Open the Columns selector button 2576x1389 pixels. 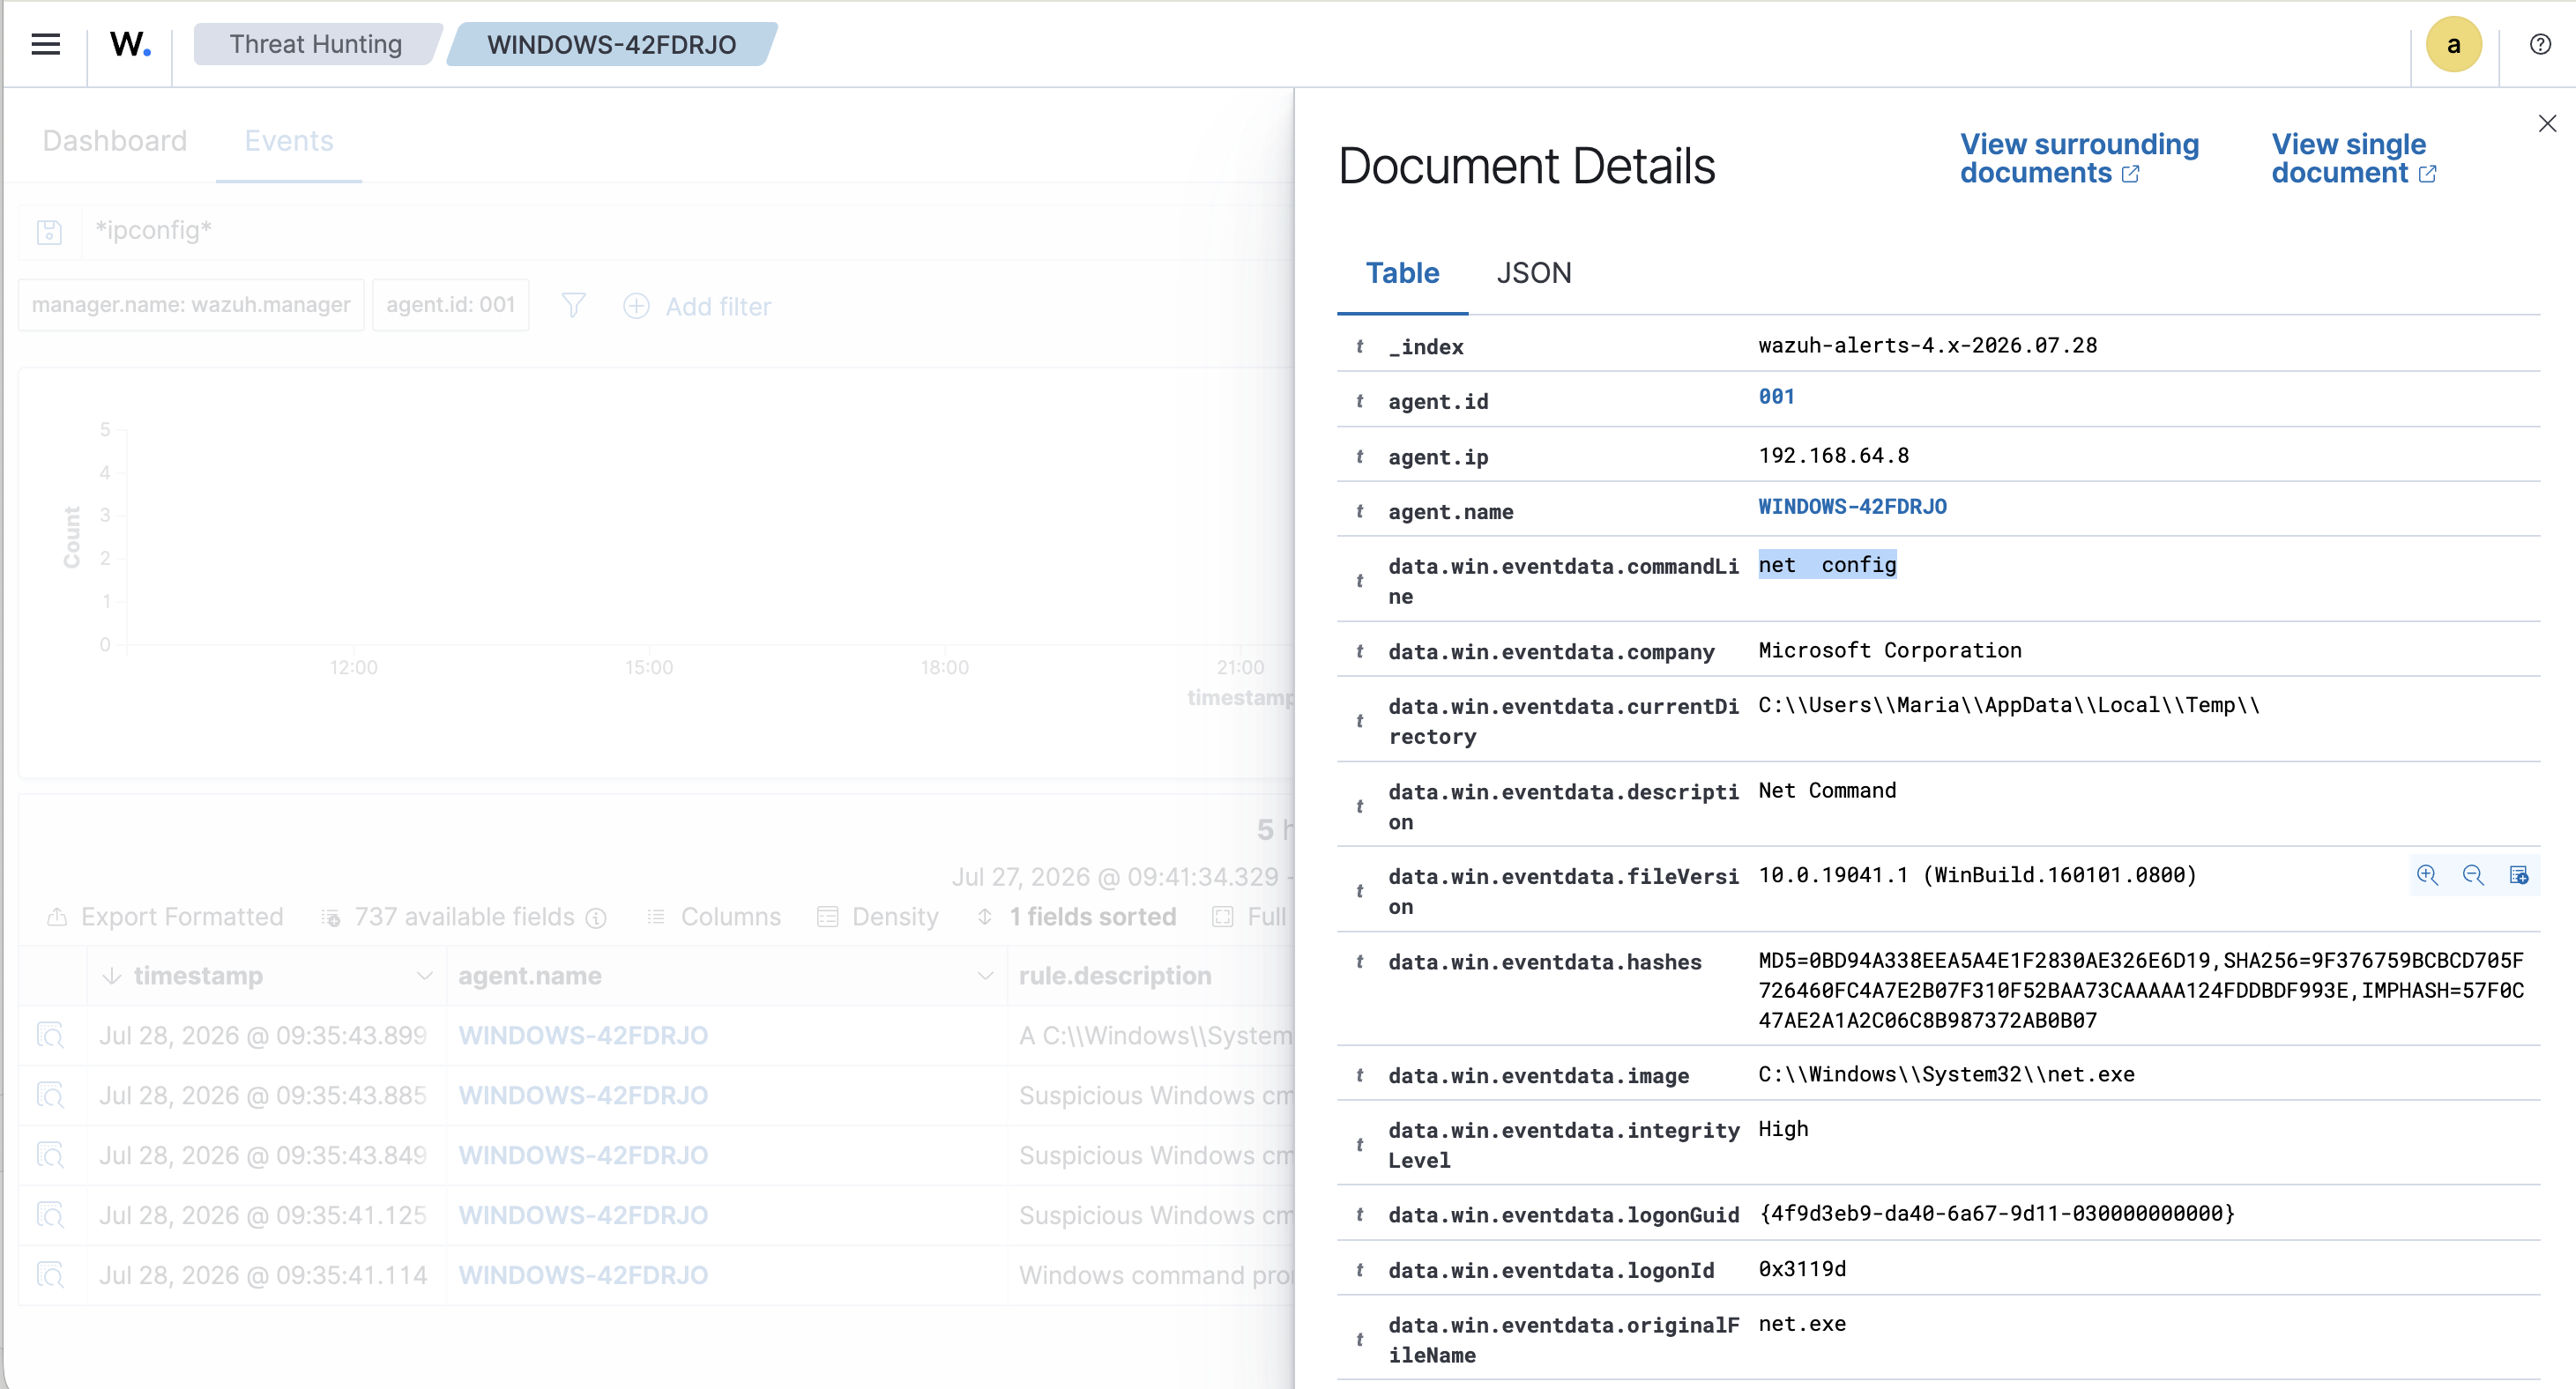point(713,916)
